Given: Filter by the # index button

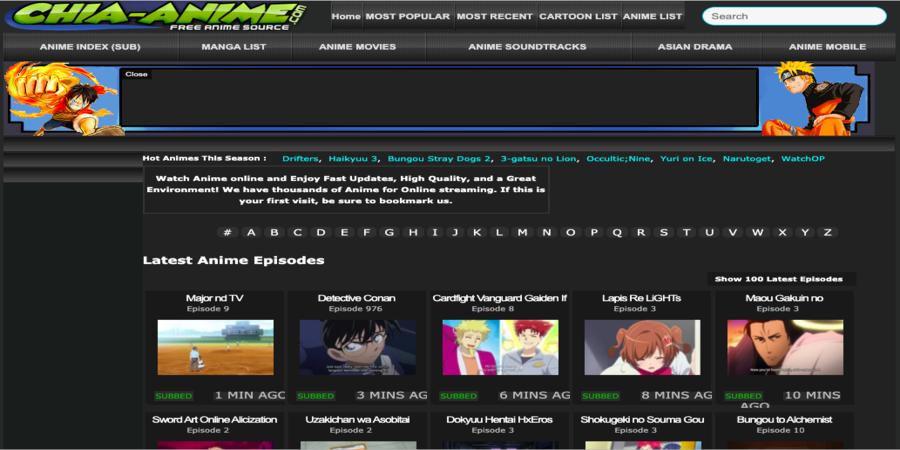Looking at the screenshot, I should pyautogui.click(x=228, y=232).
